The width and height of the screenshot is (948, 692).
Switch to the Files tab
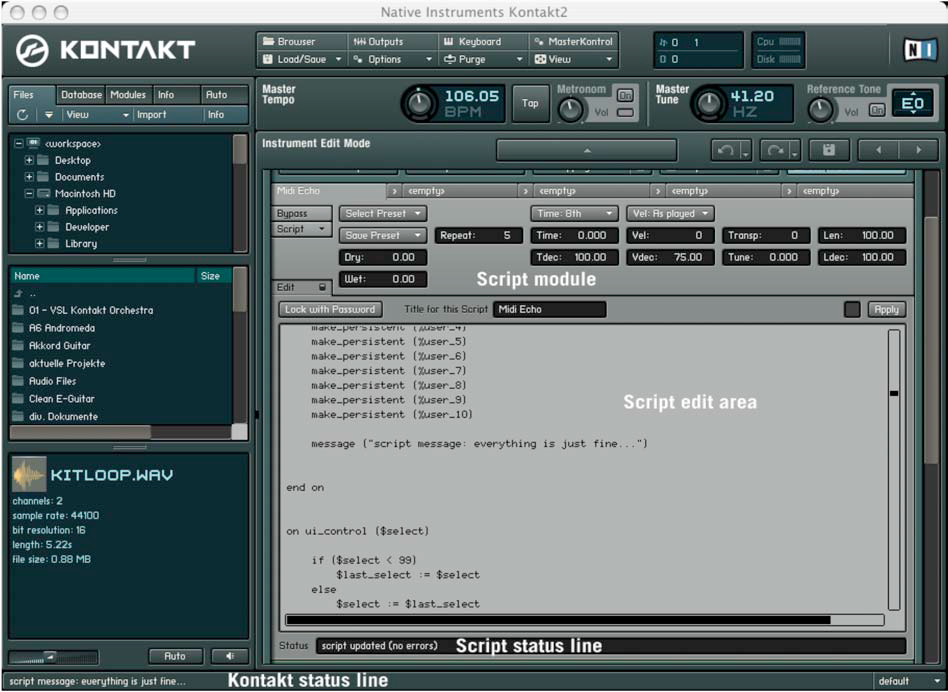(x=33, y=95)
